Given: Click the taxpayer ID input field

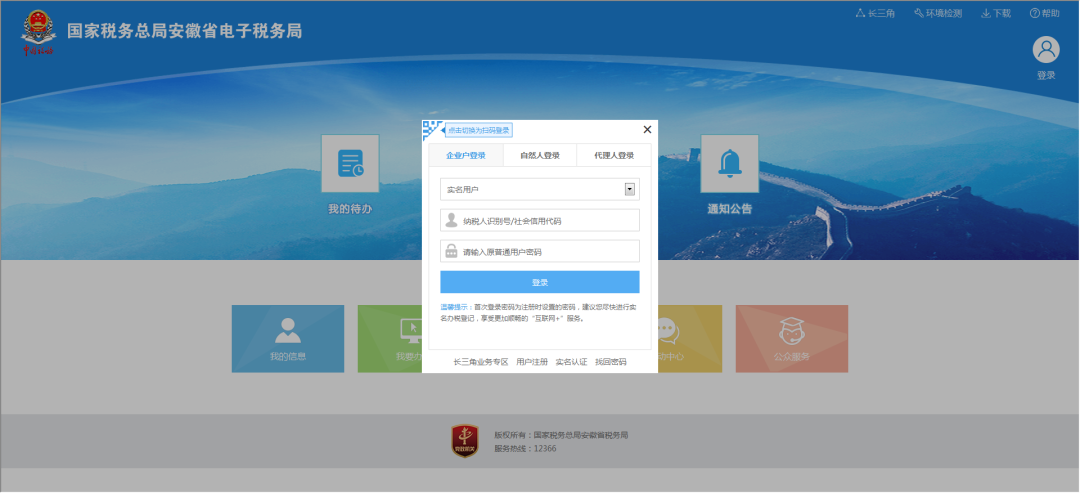Looking at the screenshot, I should tap(540, 220).
